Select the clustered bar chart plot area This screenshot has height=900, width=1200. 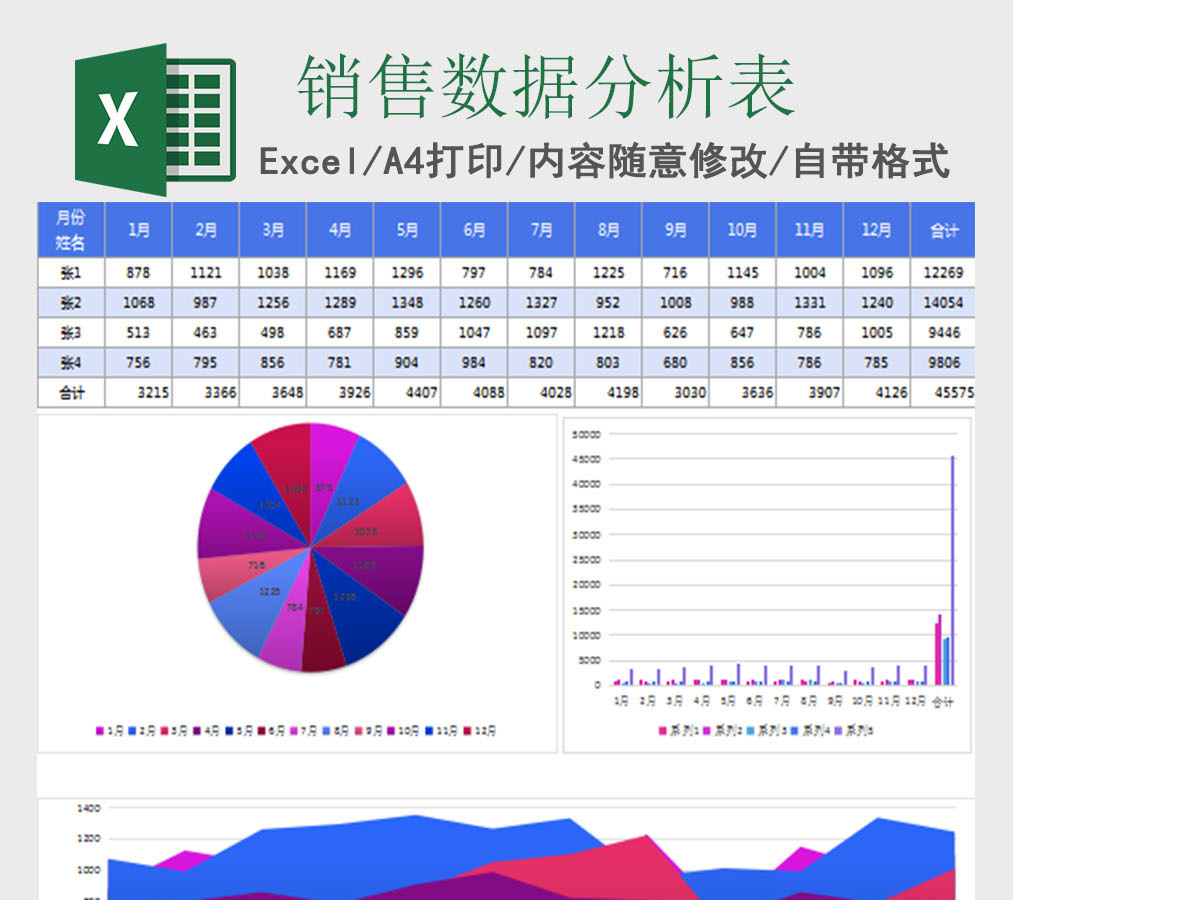[x=782, y=560]
